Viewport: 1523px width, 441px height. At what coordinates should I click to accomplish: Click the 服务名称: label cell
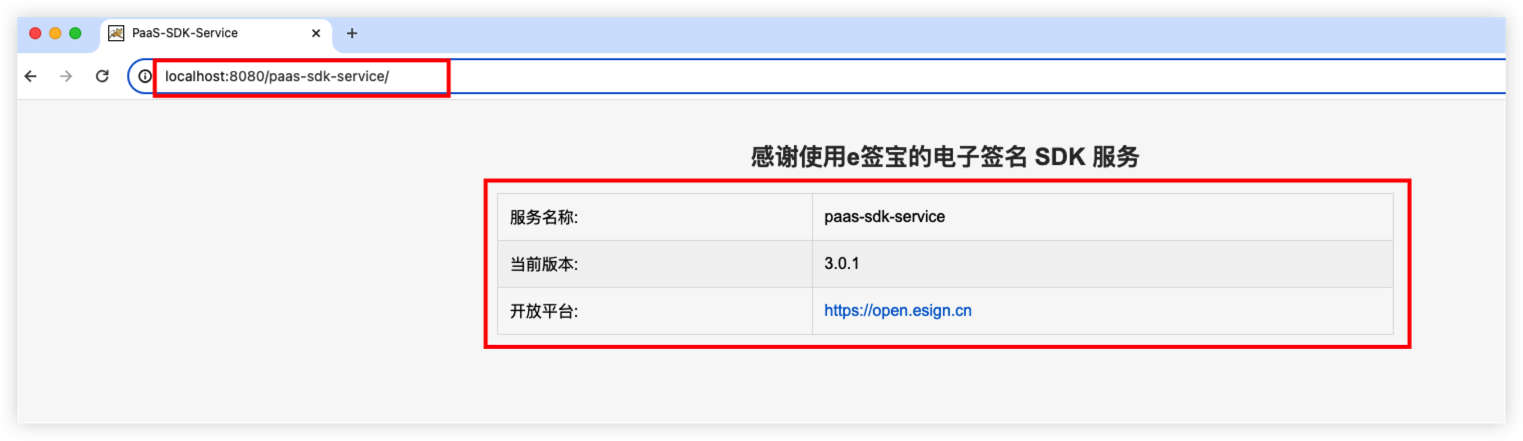[x=655, y=217]
